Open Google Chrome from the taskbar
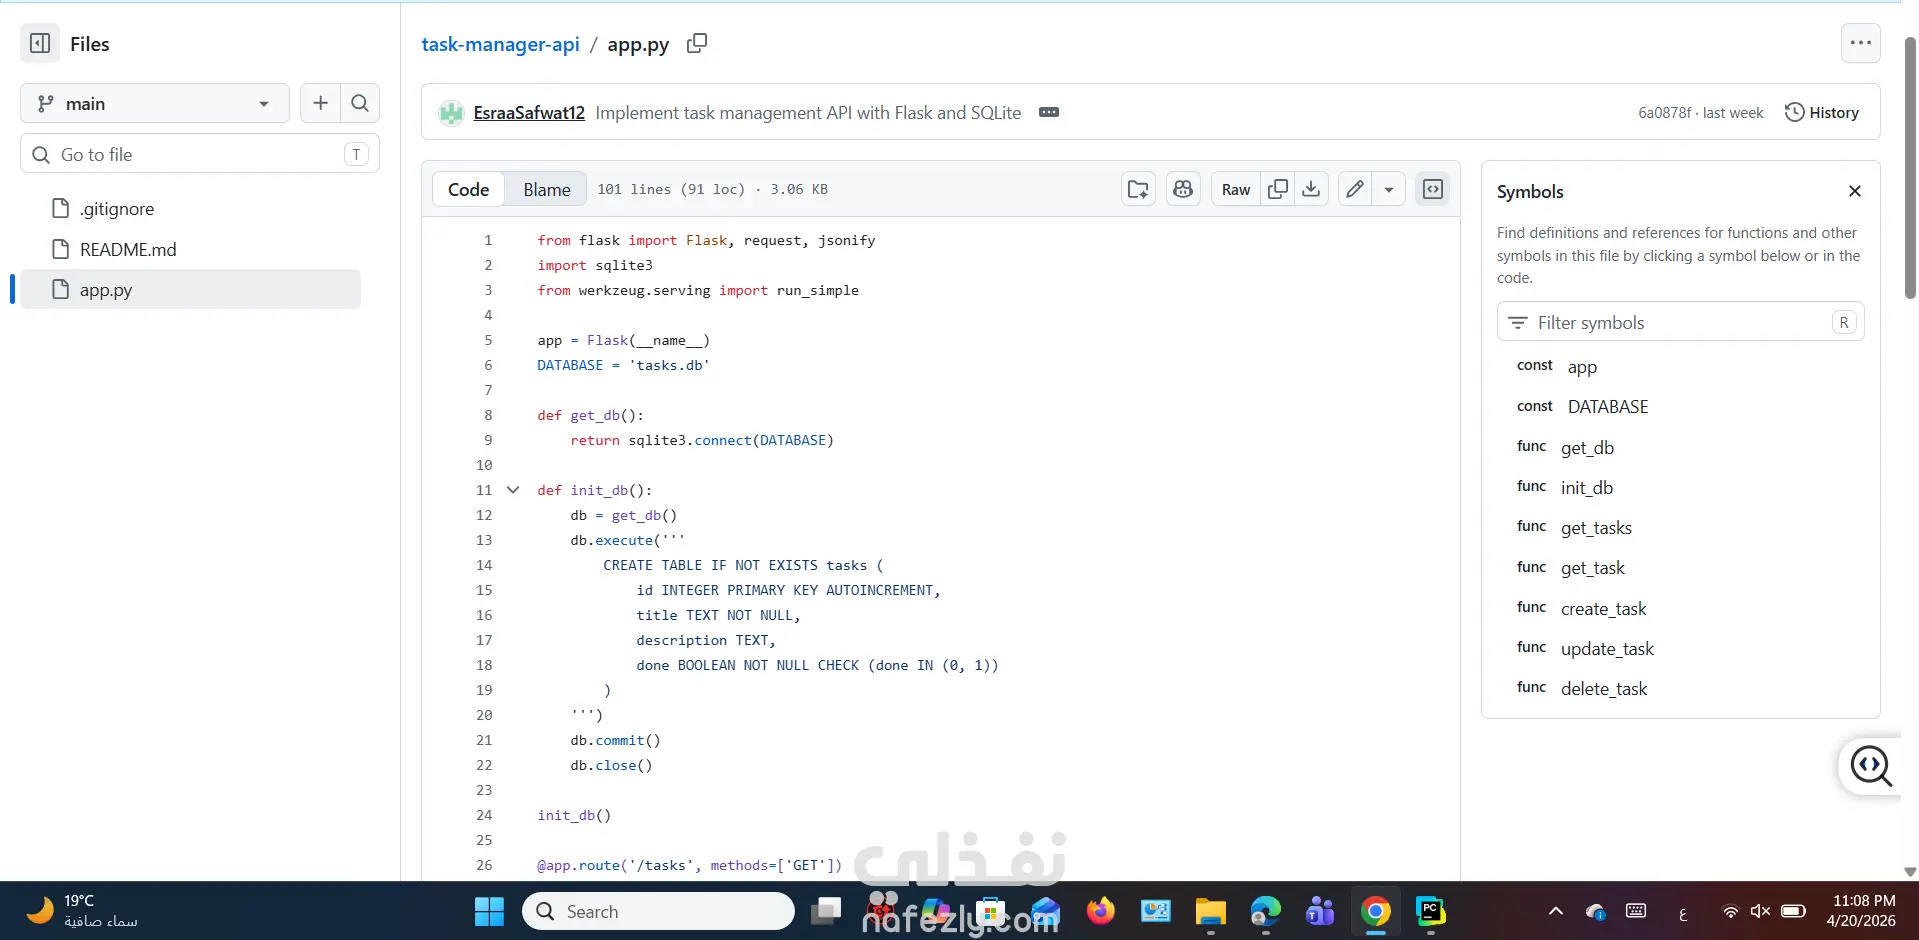This screenshot has height=940, width=1919. [1375, 911]
